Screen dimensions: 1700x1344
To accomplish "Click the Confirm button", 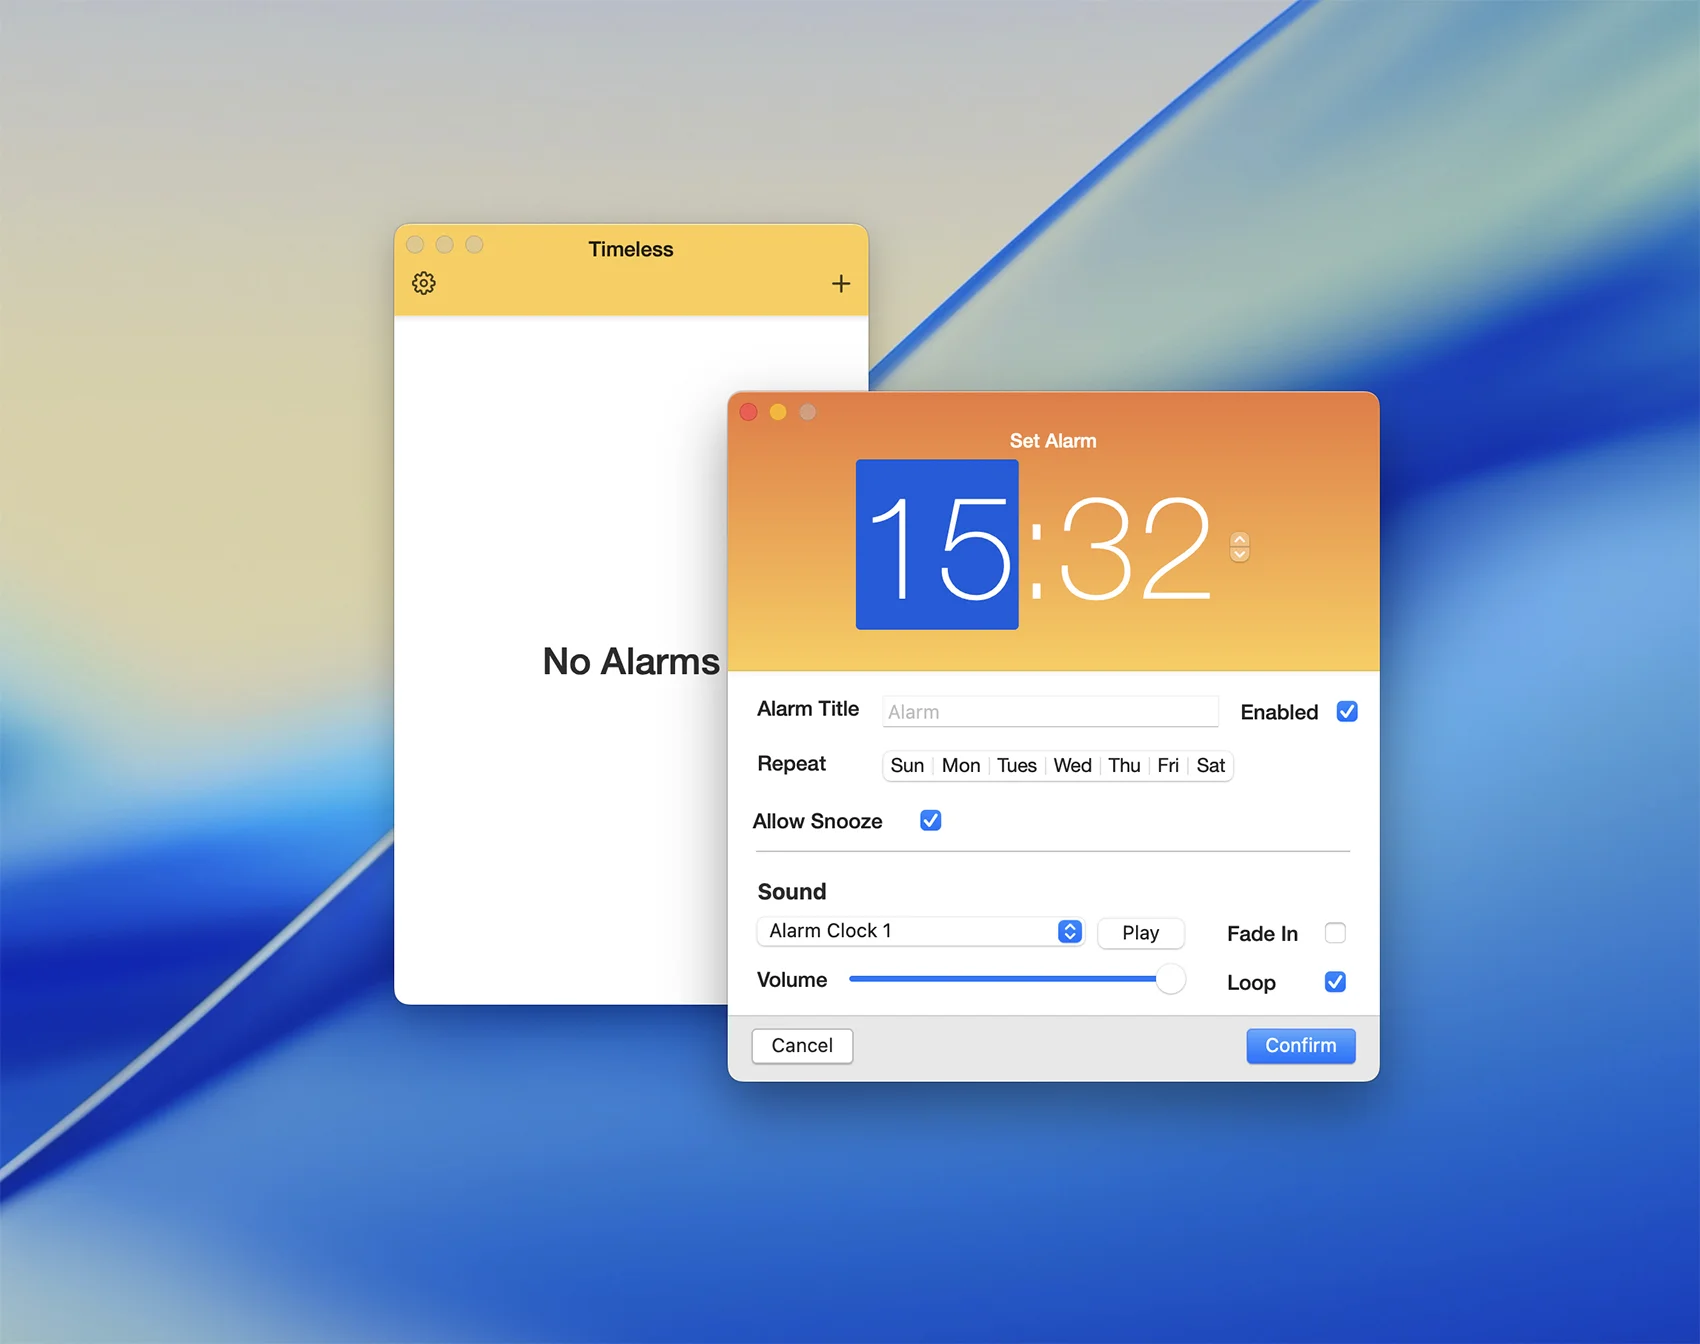I will click(x=1300, y=1046).
